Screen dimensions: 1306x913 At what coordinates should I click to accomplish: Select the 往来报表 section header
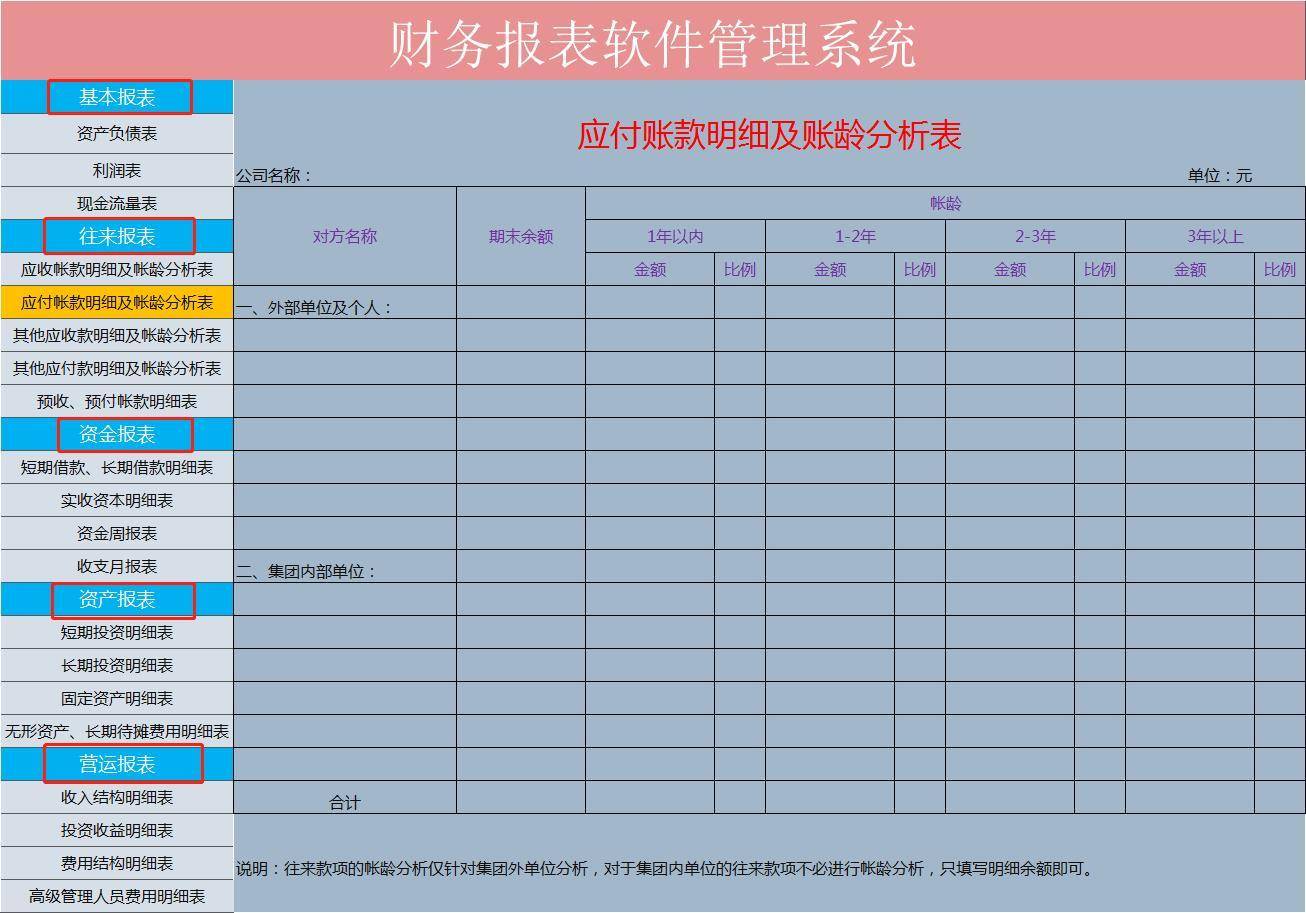pos(119,236)
